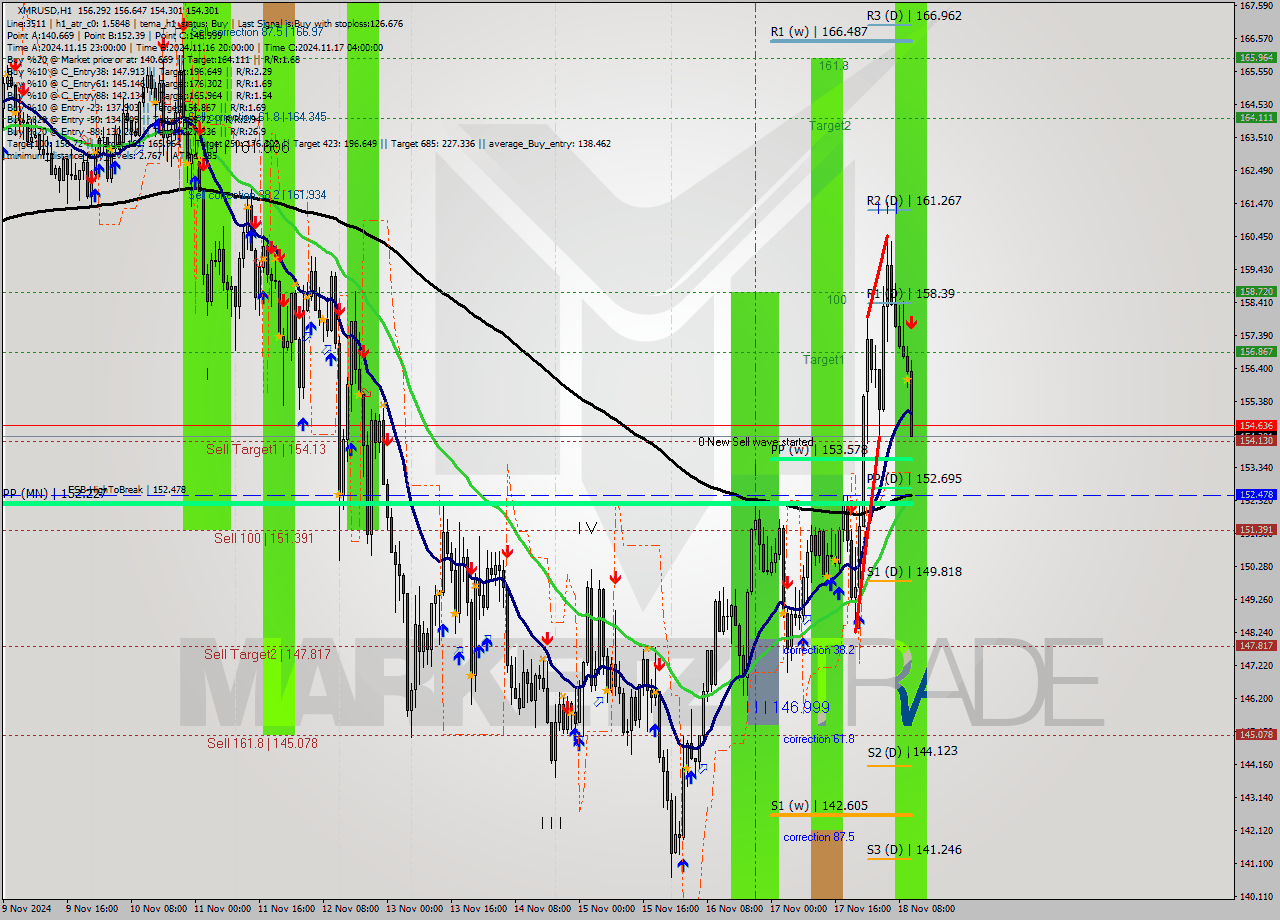This screenshot has height=920, width=1280.
Task: Select the S3 (D) | 141.246 label
Action: pos(914,849)
